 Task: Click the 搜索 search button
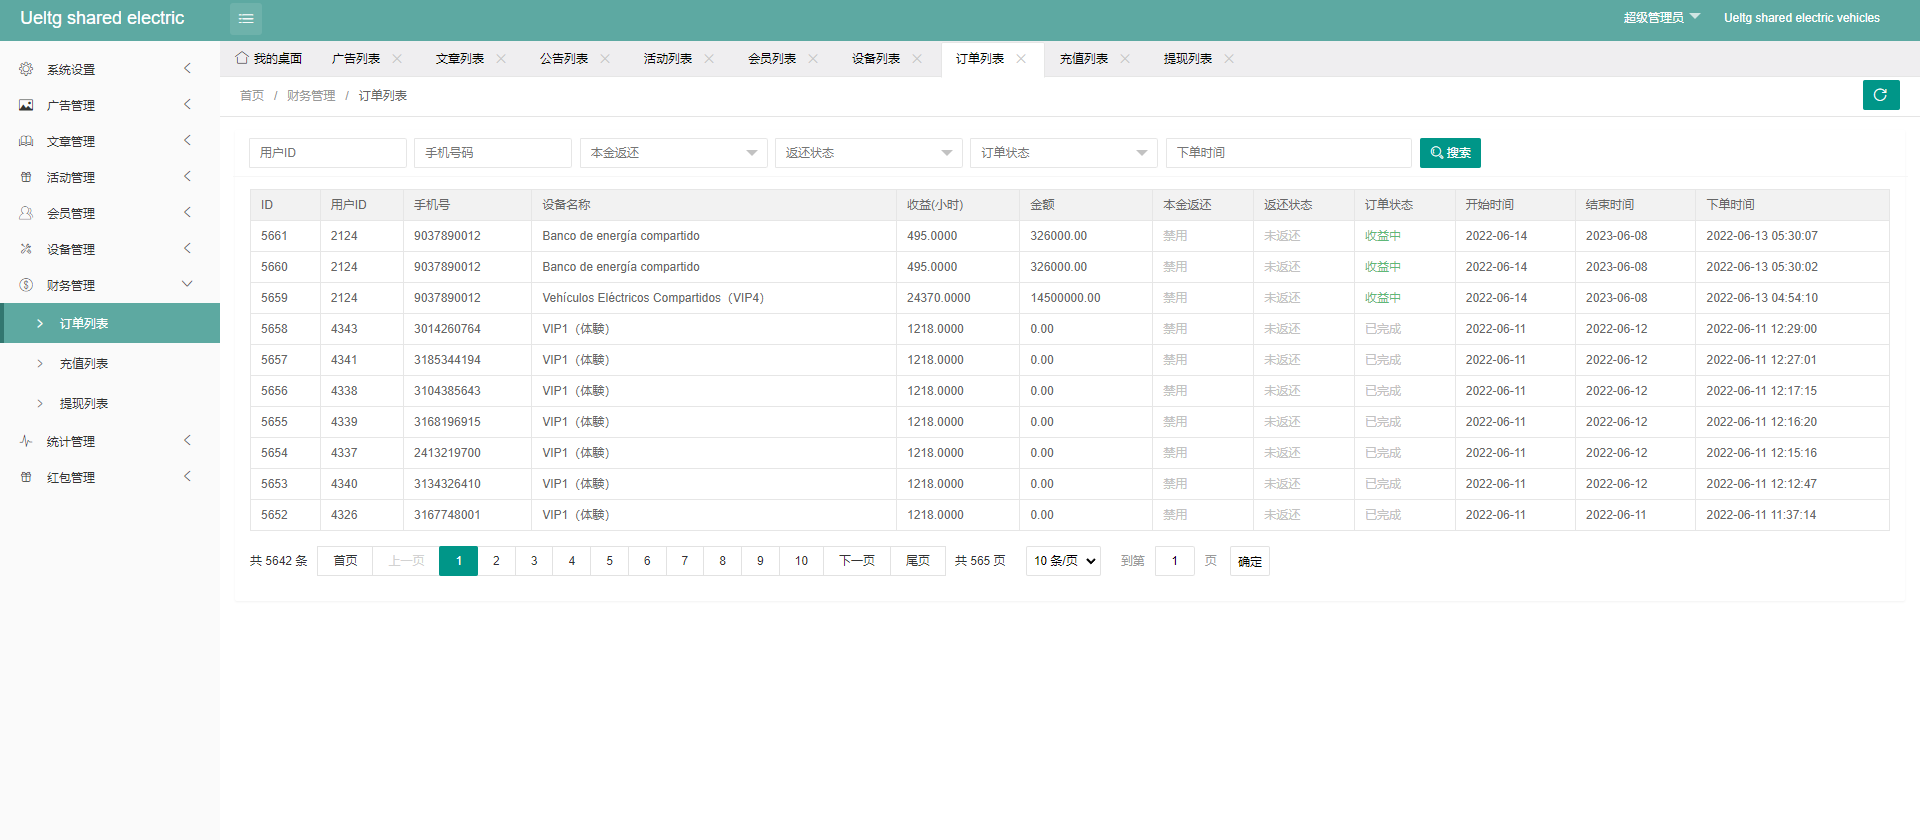[1450, 153]
